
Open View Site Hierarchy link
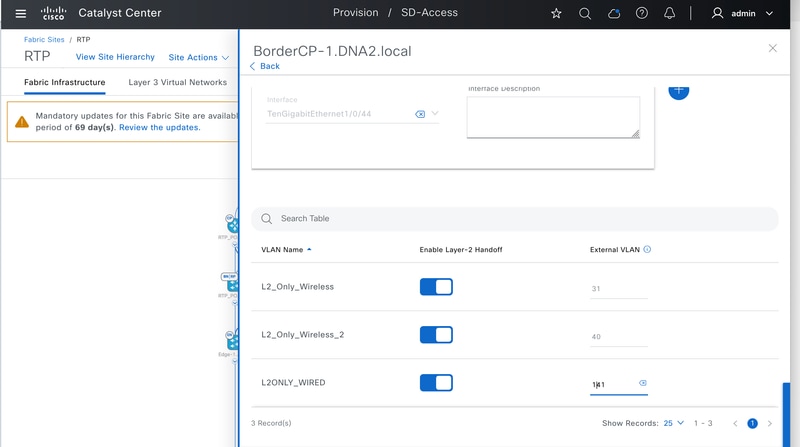[x=115, y=57]
